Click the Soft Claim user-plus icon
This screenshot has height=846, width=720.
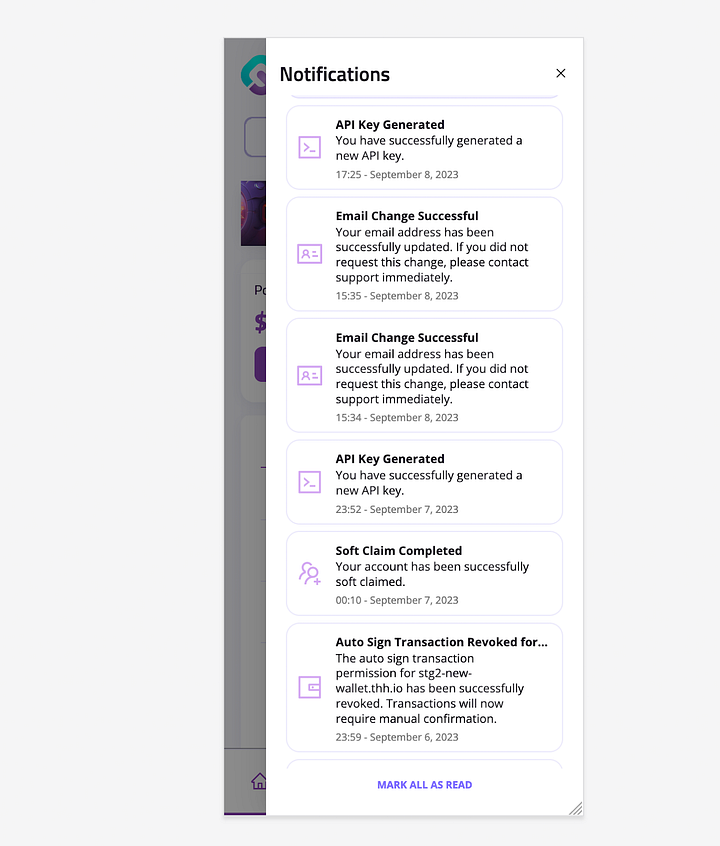tap(310, 573)
